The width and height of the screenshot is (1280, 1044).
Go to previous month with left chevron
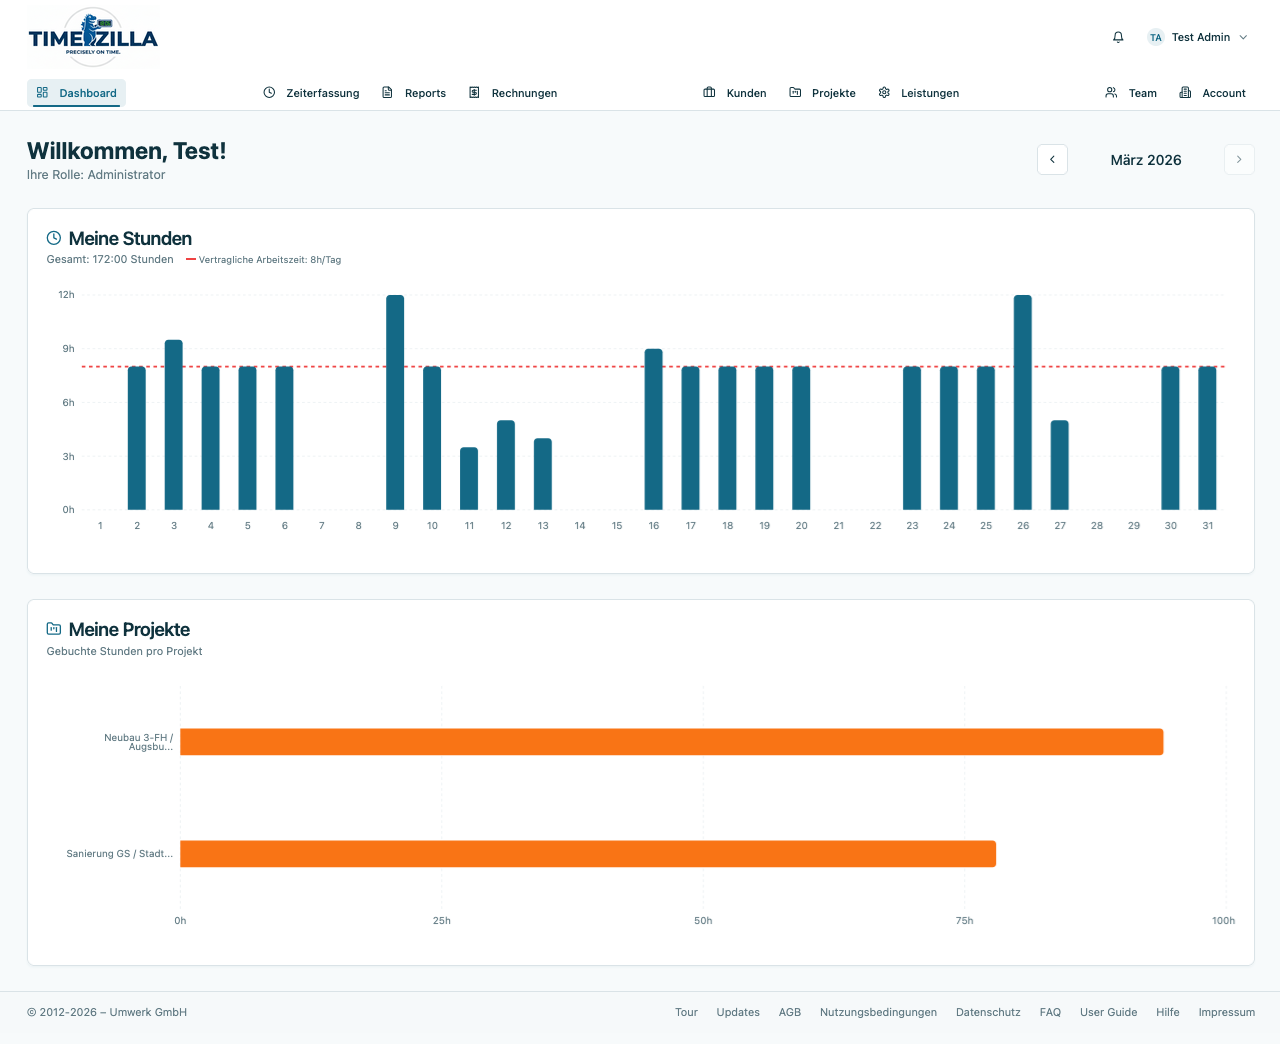point(1052,160)
